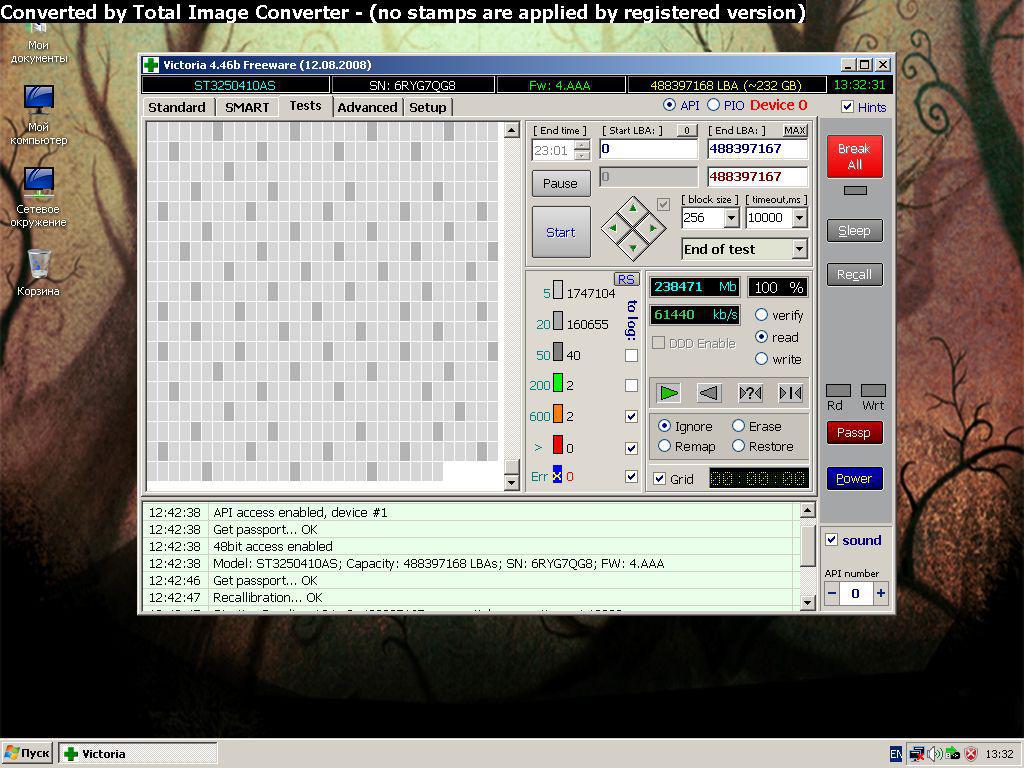
Task: Open the Advanced tab
Action: click(x=367, y=107)
